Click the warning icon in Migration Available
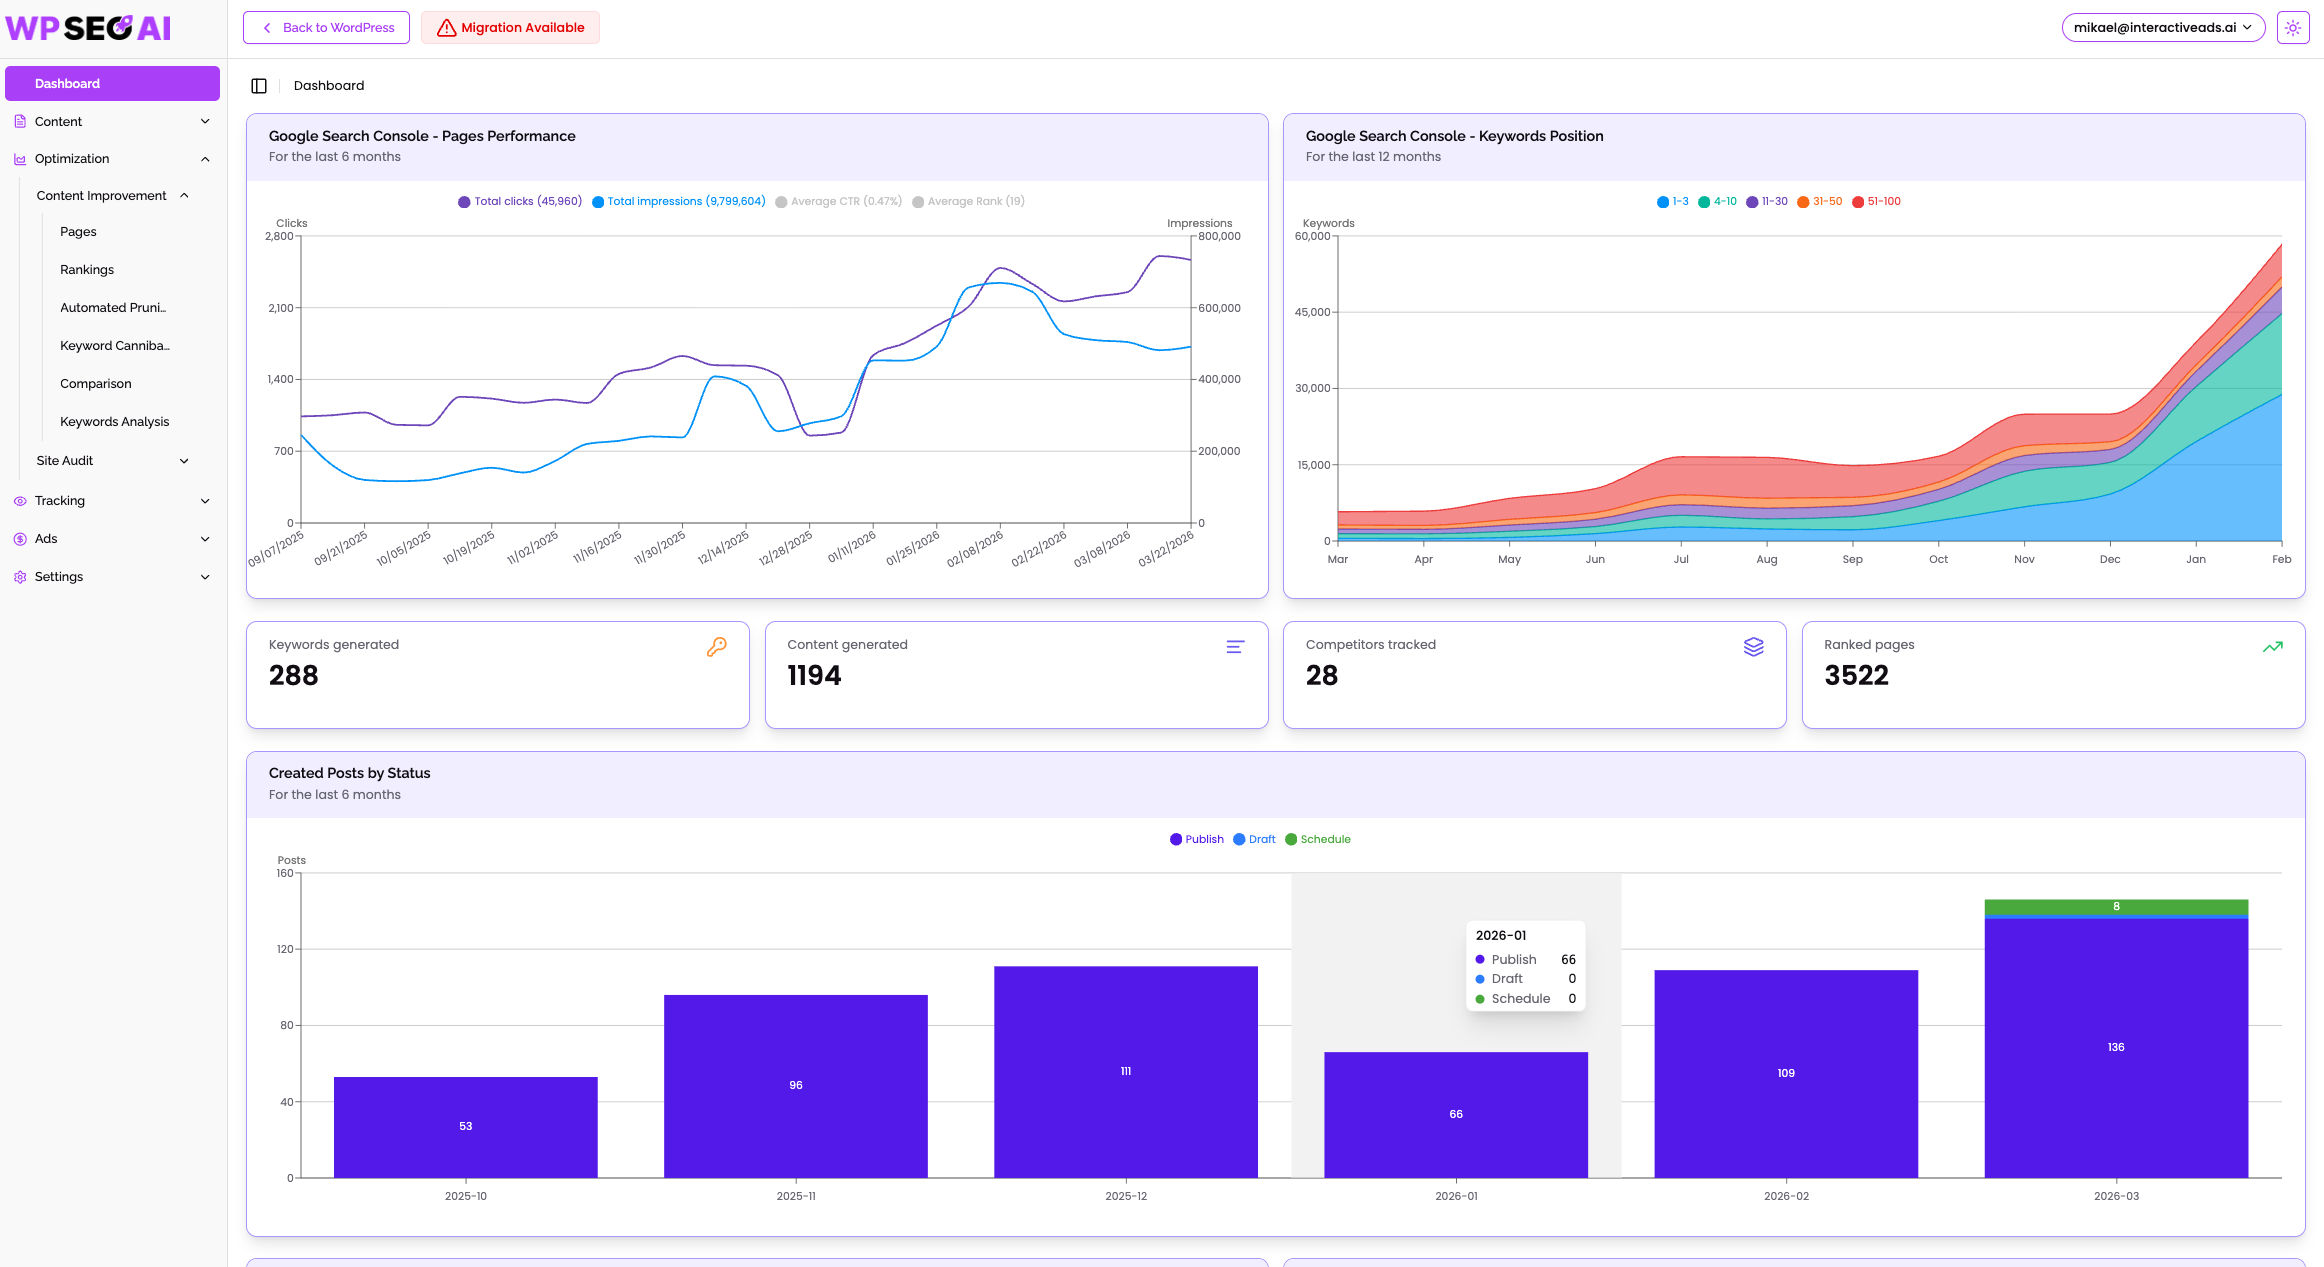 [x=446, y=28]
